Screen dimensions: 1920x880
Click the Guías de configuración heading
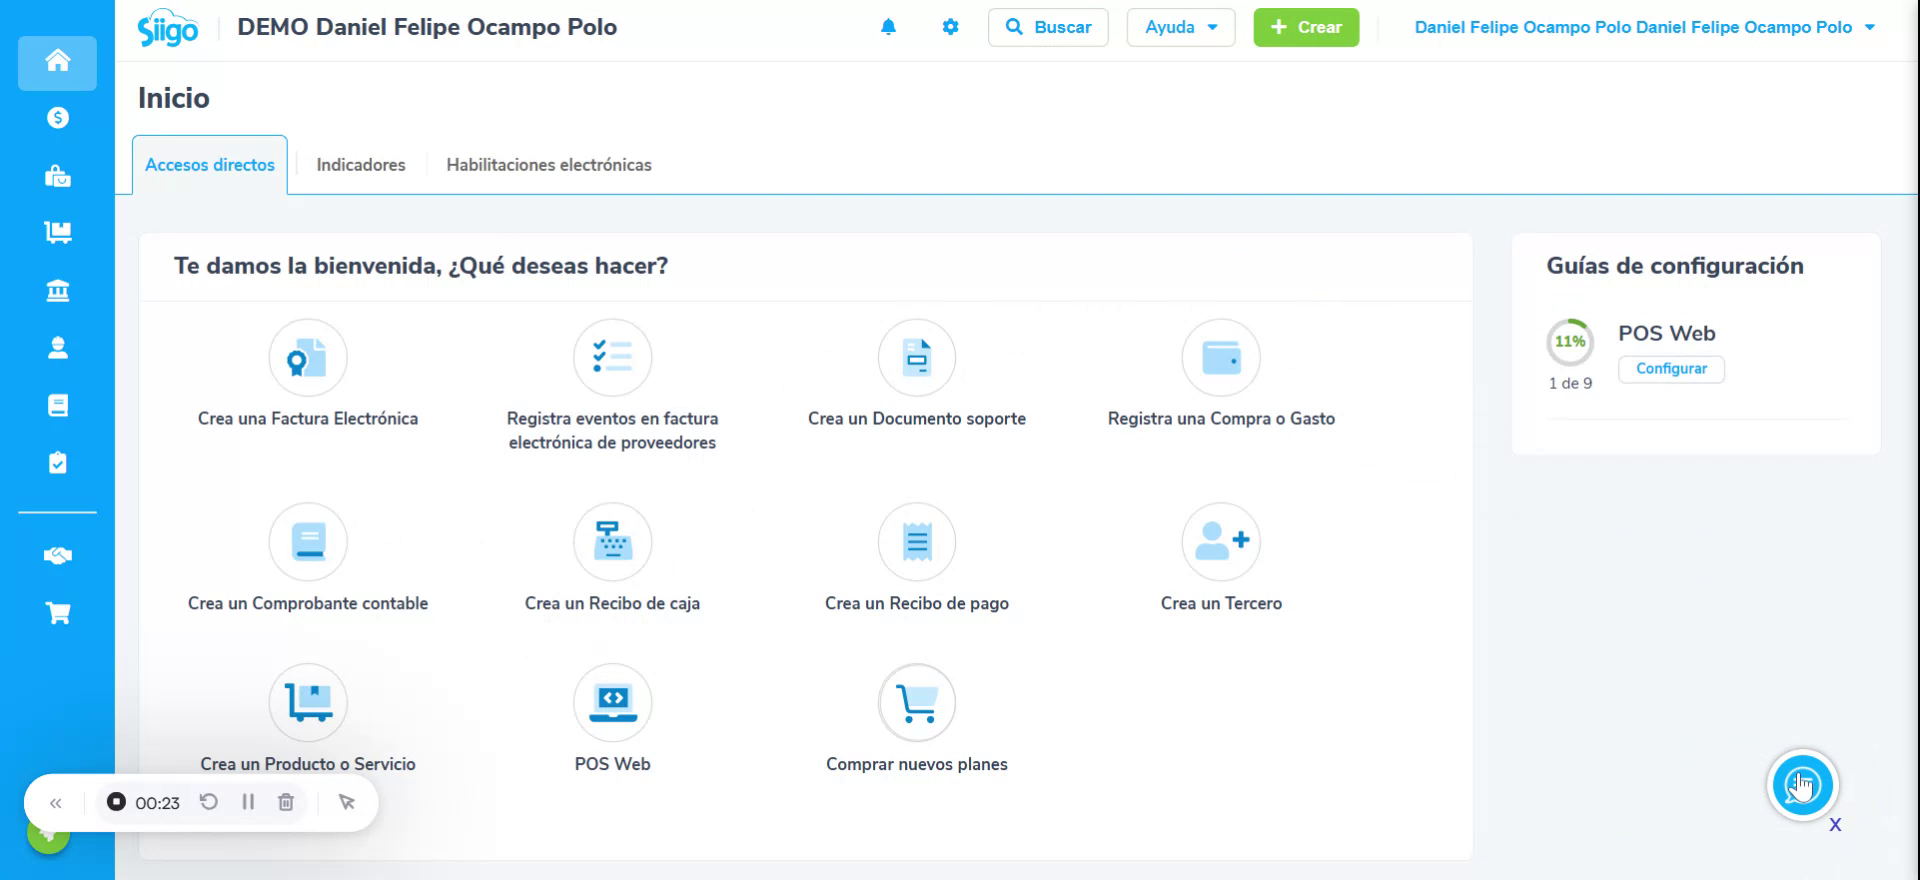coord(1675,266)
